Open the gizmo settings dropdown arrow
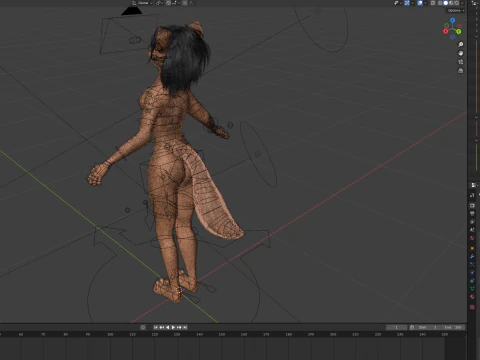480x360 pixels. pos(412,3)
